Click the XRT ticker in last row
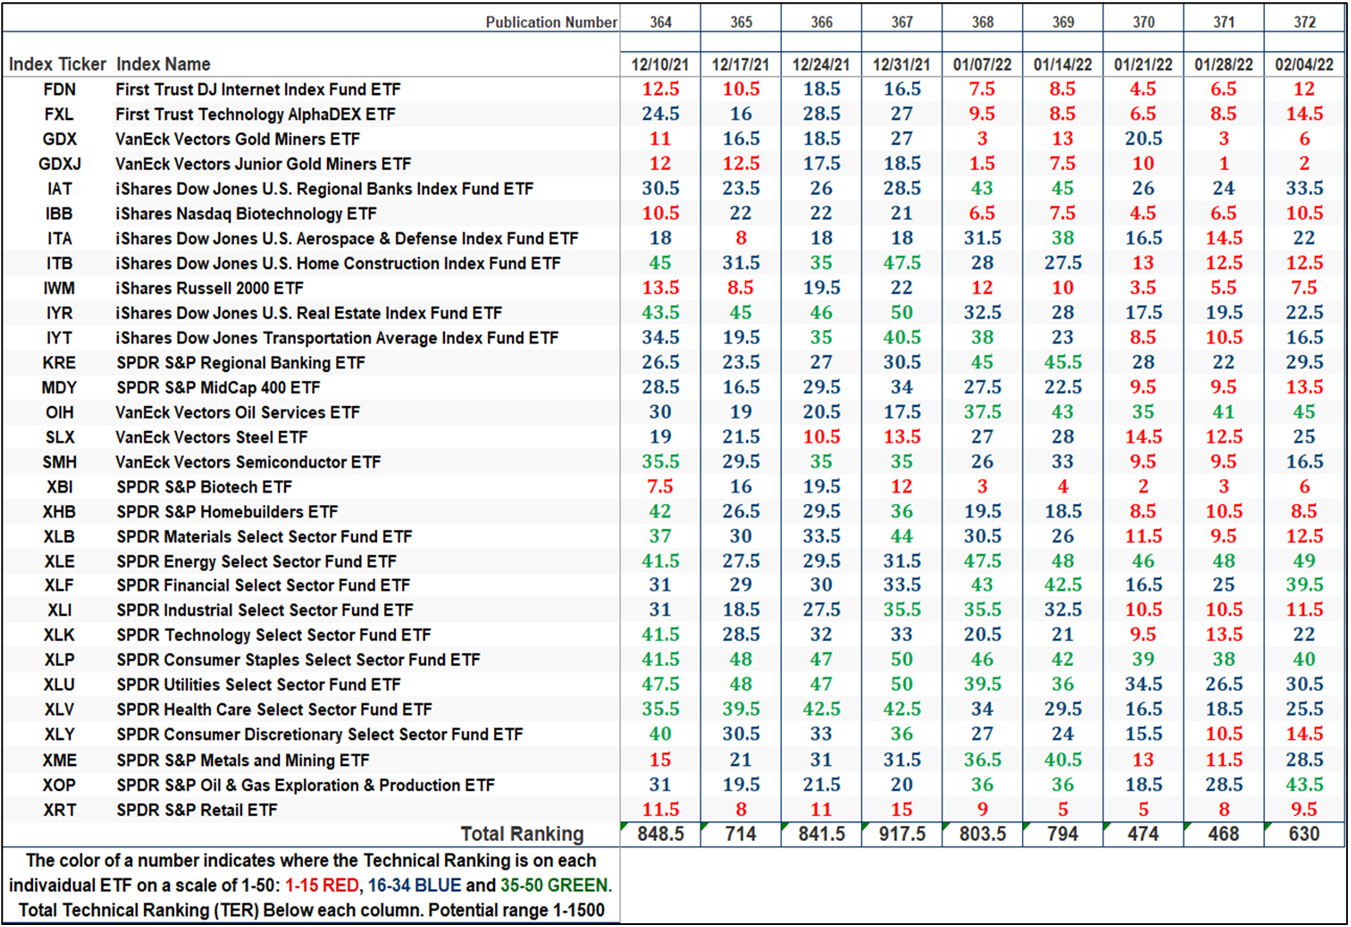This screenshot has width=1351, height=927. [59, 810]
